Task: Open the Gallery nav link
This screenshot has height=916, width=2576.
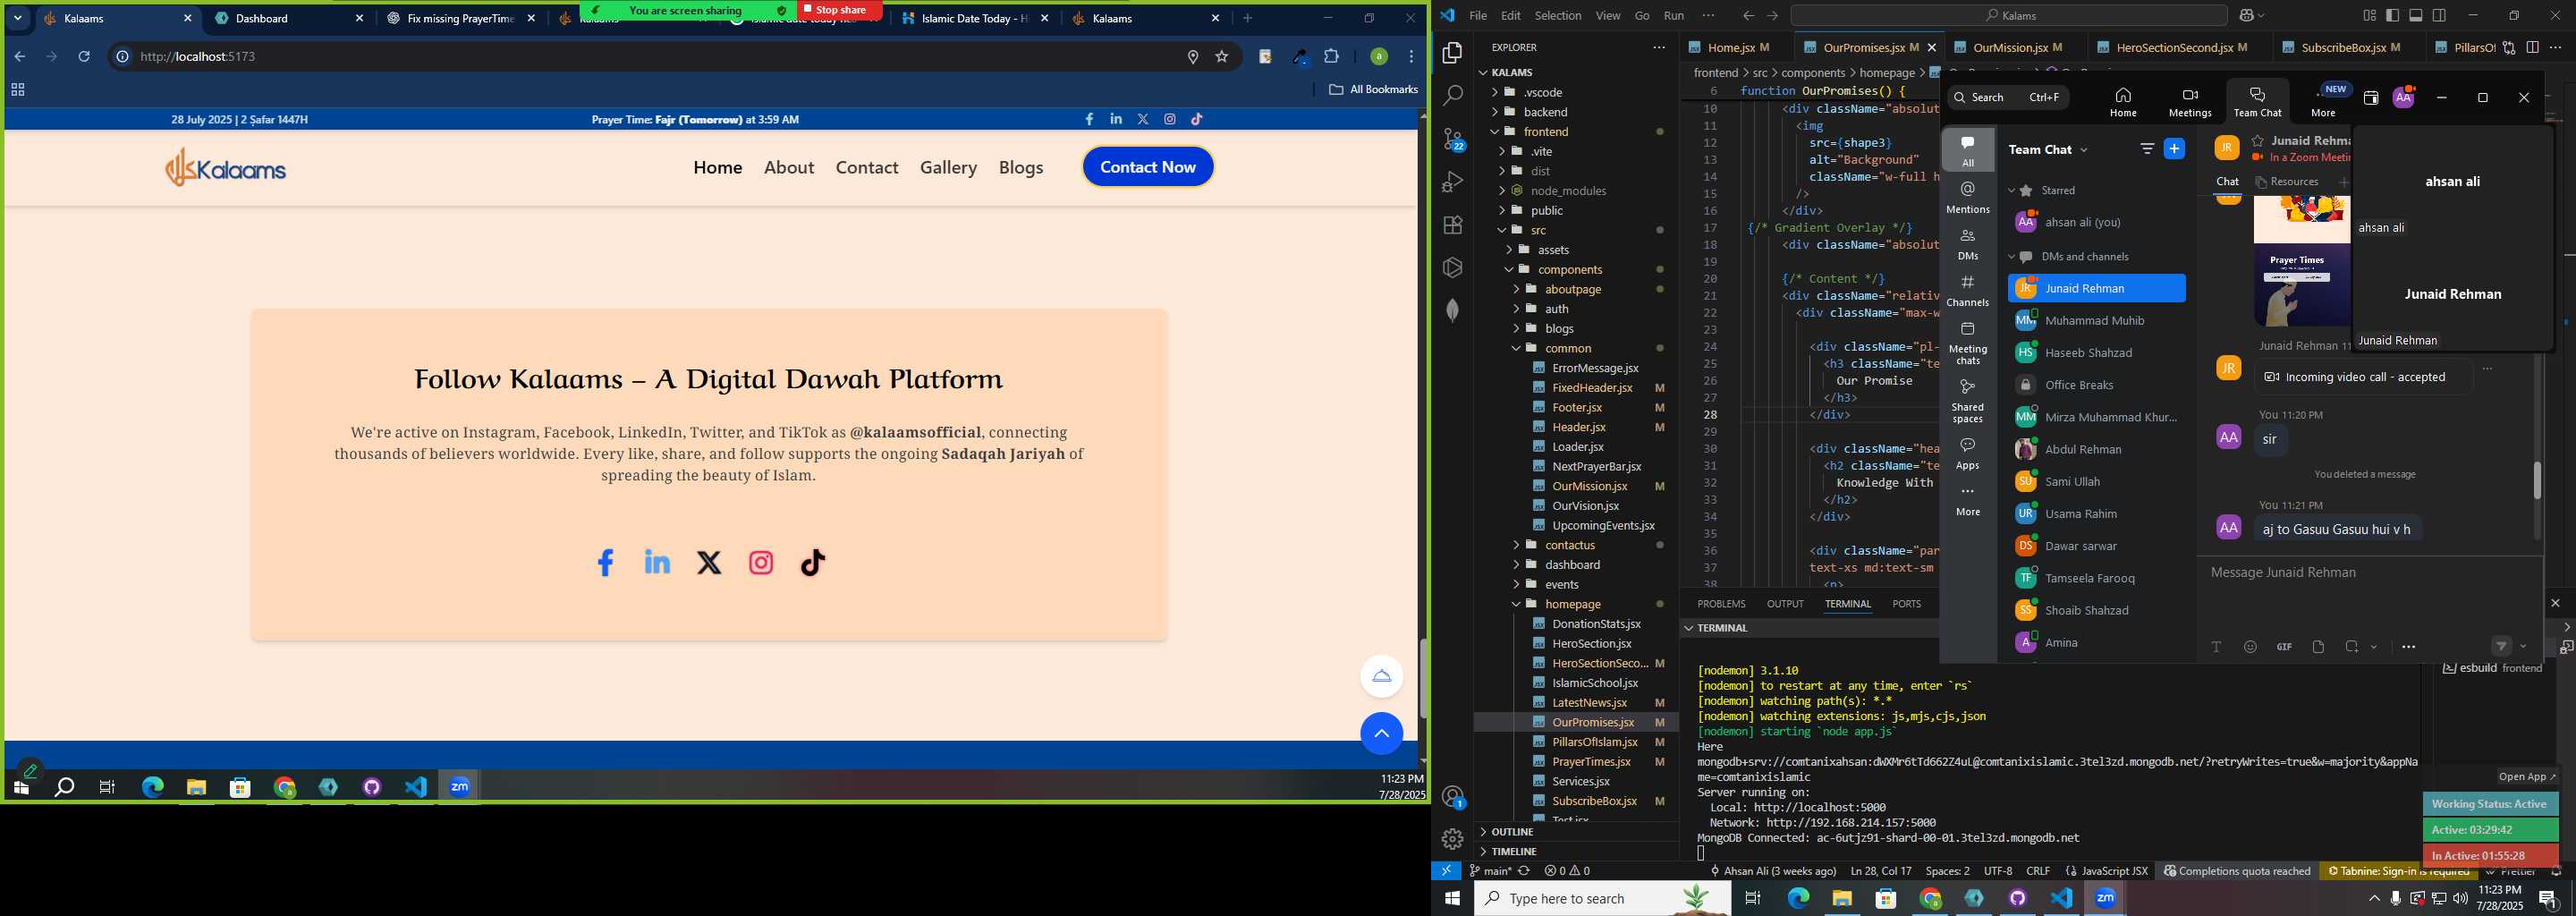Action: 948,167
